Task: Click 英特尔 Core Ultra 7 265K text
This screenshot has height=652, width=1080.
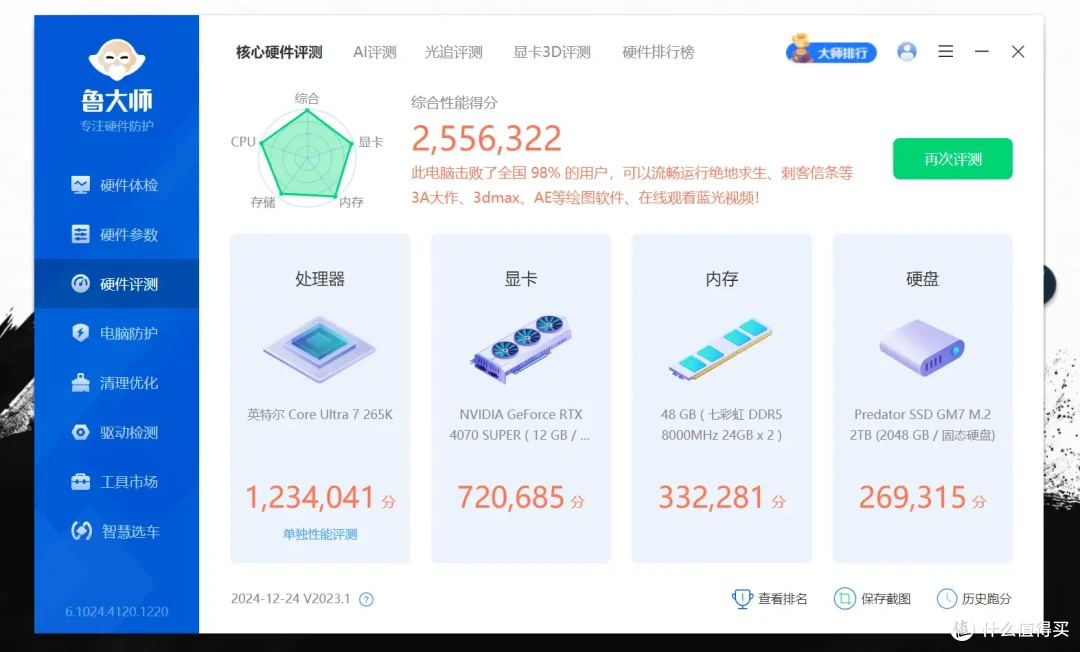Action: click(x=320, y=414)
